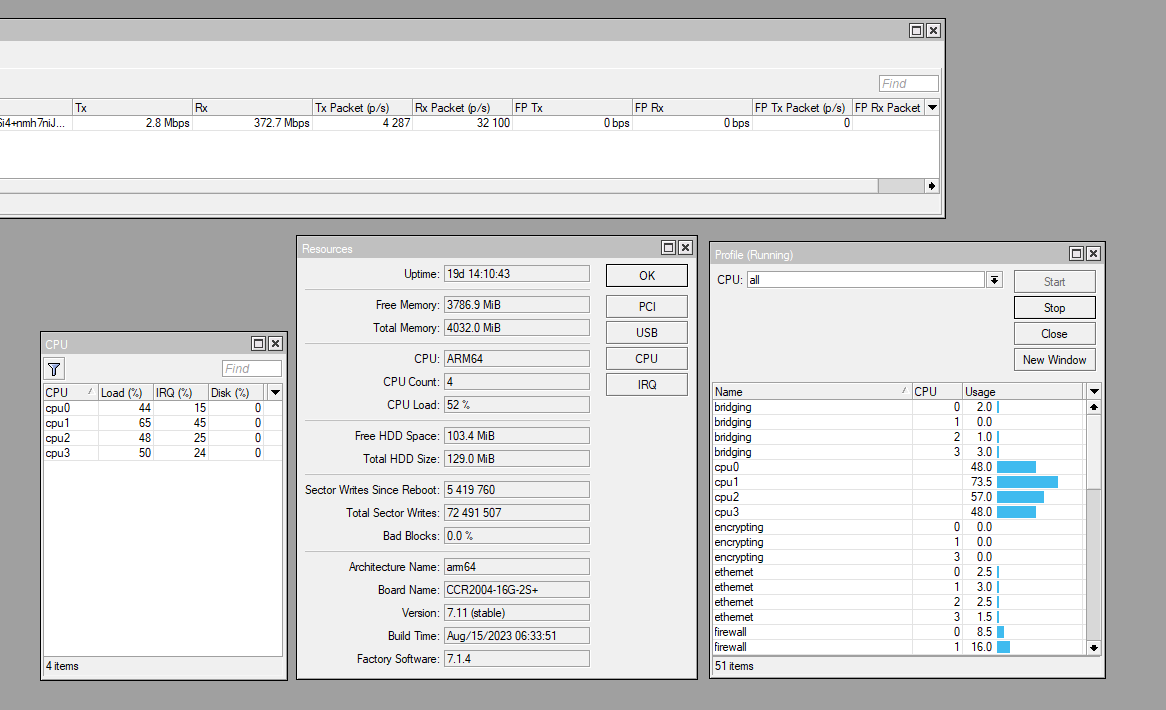This screenshot has height=710, width=1166.
Task: Click the PCI button in Resources
Action: (x=647, y=306)
